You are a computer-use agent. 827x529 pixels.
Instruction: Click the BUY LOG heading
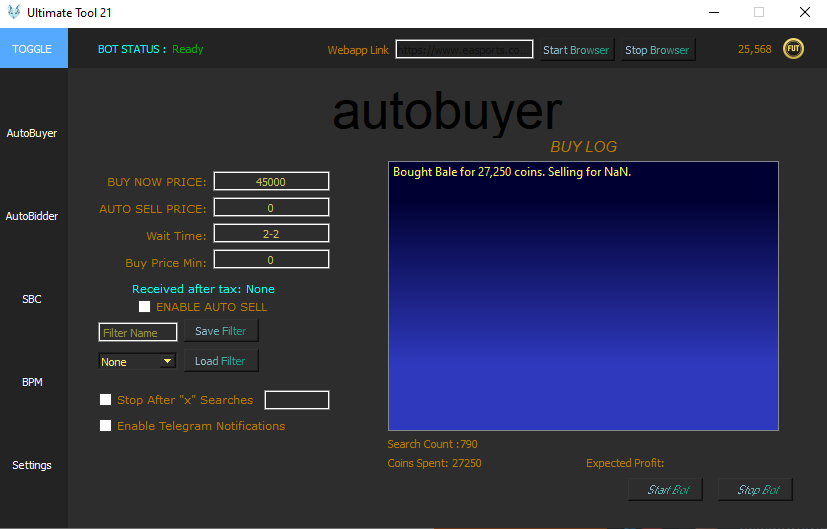coord(583,147)
